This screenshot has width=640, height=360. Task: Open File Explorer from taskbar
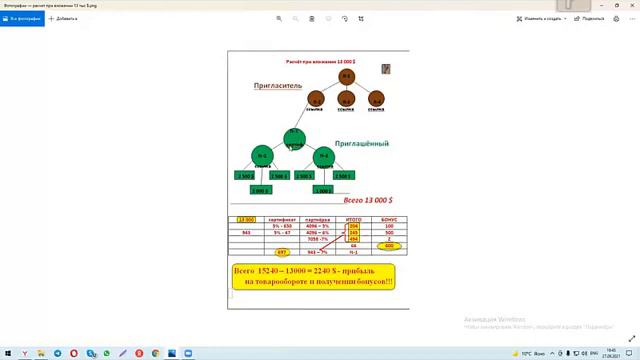click(41, 353)
